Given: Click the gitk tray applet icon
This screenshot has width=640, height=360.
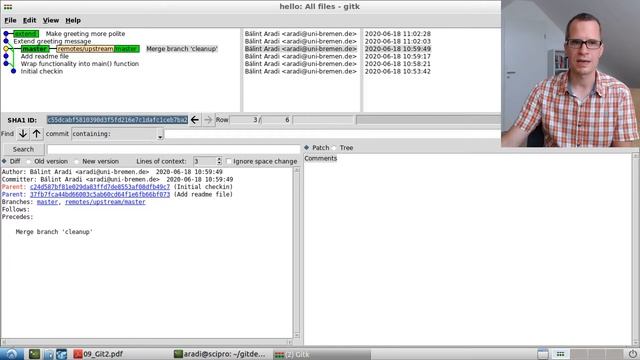Looking at the screenshot, I should (x=560, y=354).
